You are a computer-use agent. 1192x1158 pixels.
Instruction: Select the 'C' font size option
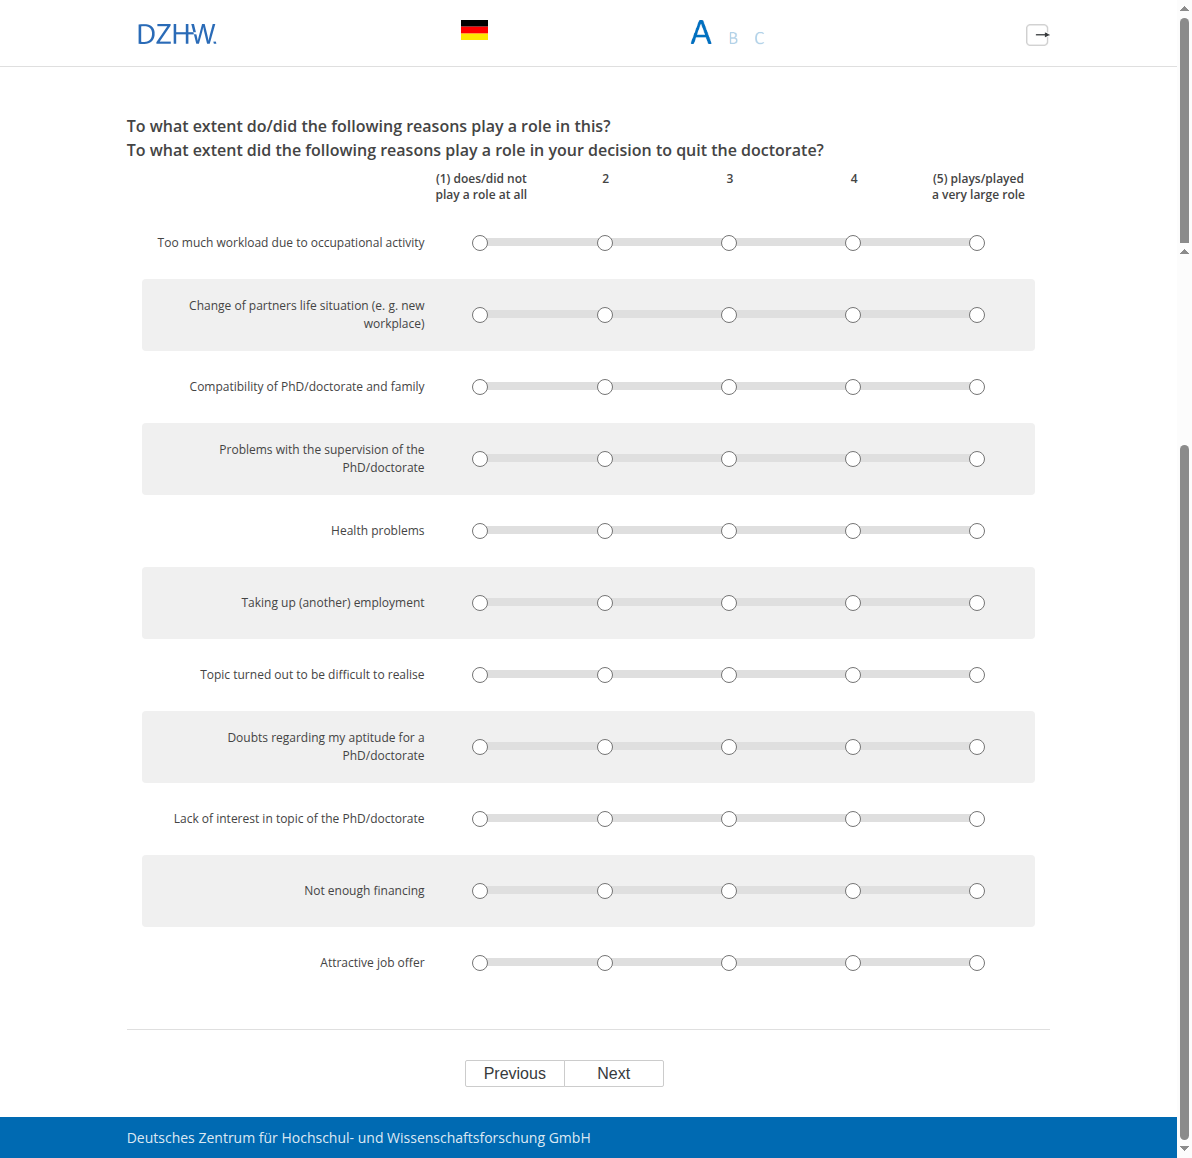coord(759,38)
